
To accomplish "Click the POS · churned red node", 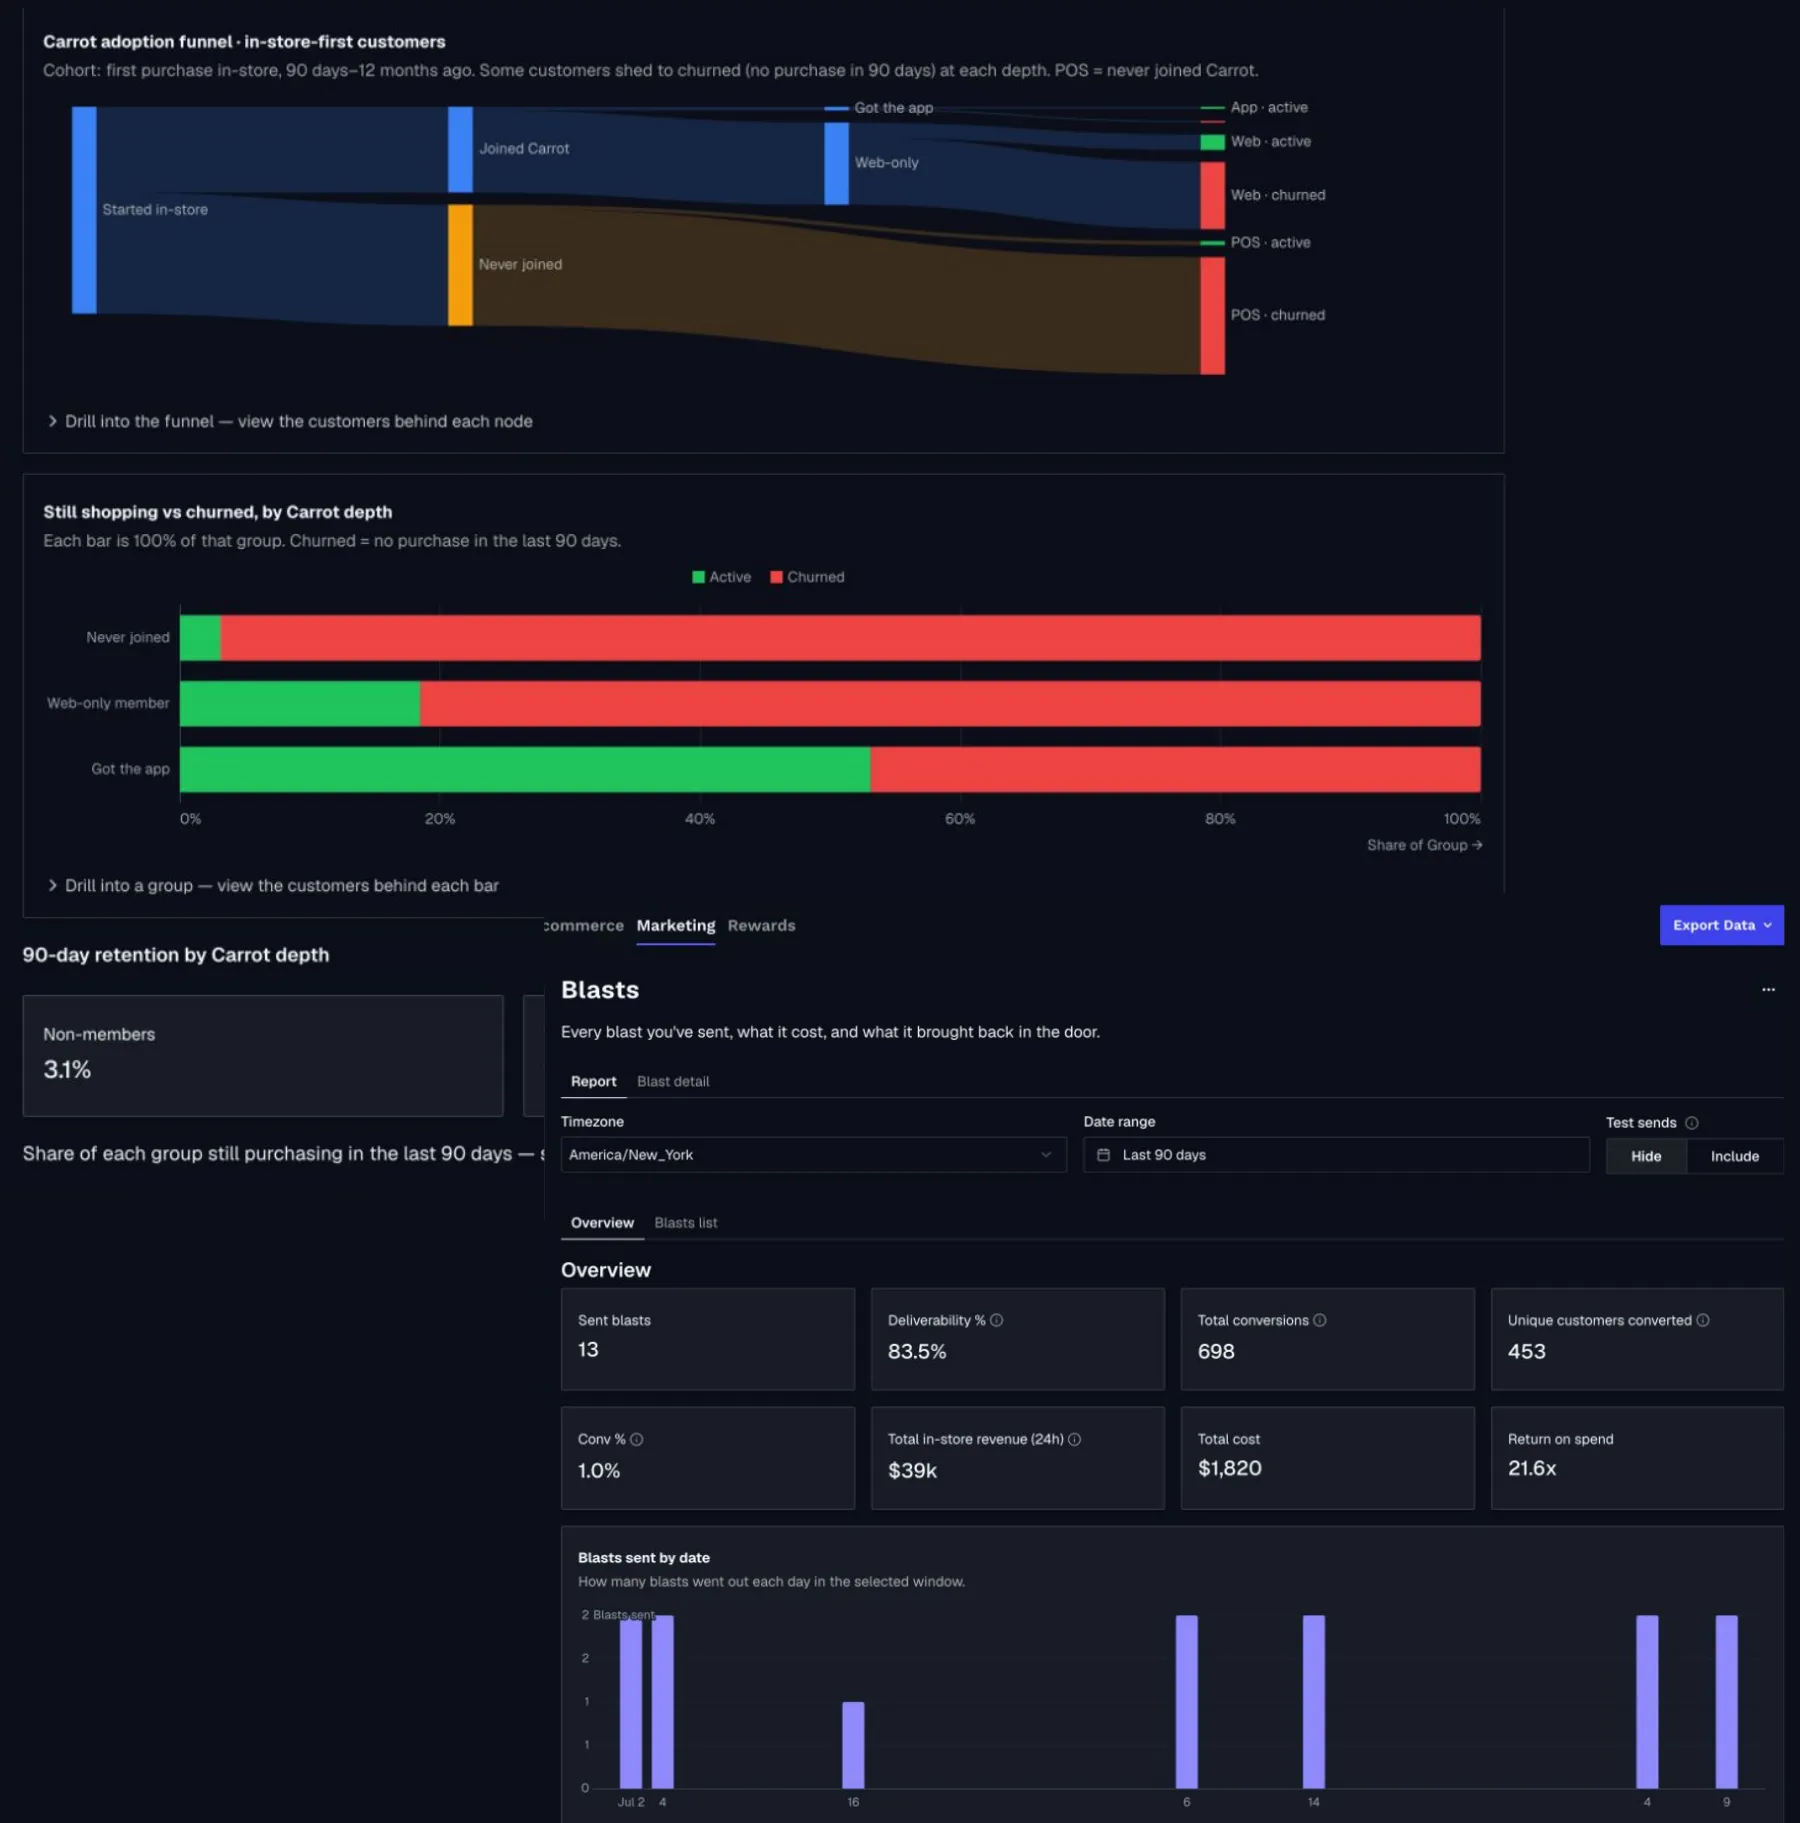I will pyautogui.click(x=1212, y=316).
